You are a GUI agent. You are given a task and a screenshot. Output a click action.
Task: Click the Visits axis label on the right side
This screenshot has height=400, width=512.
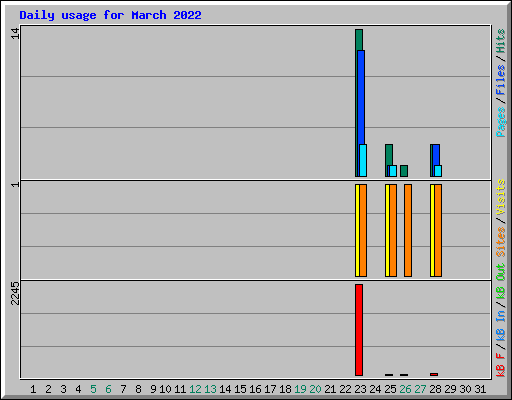(501, 197)
